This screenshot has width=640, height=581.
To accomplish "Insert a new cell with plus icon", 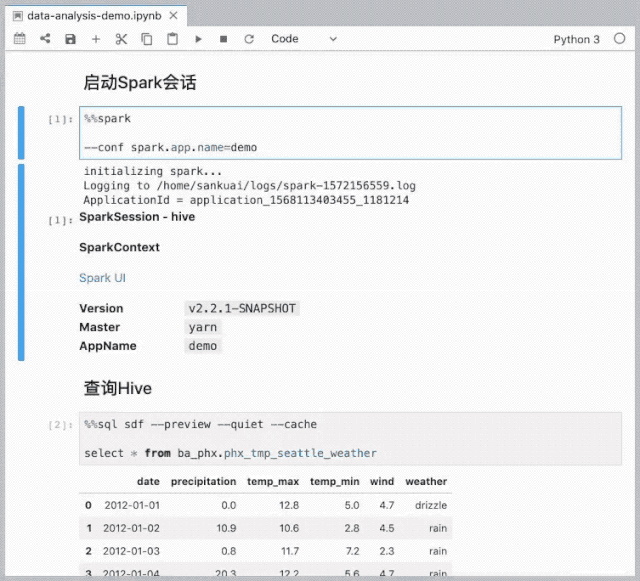I will pos(96,39).
